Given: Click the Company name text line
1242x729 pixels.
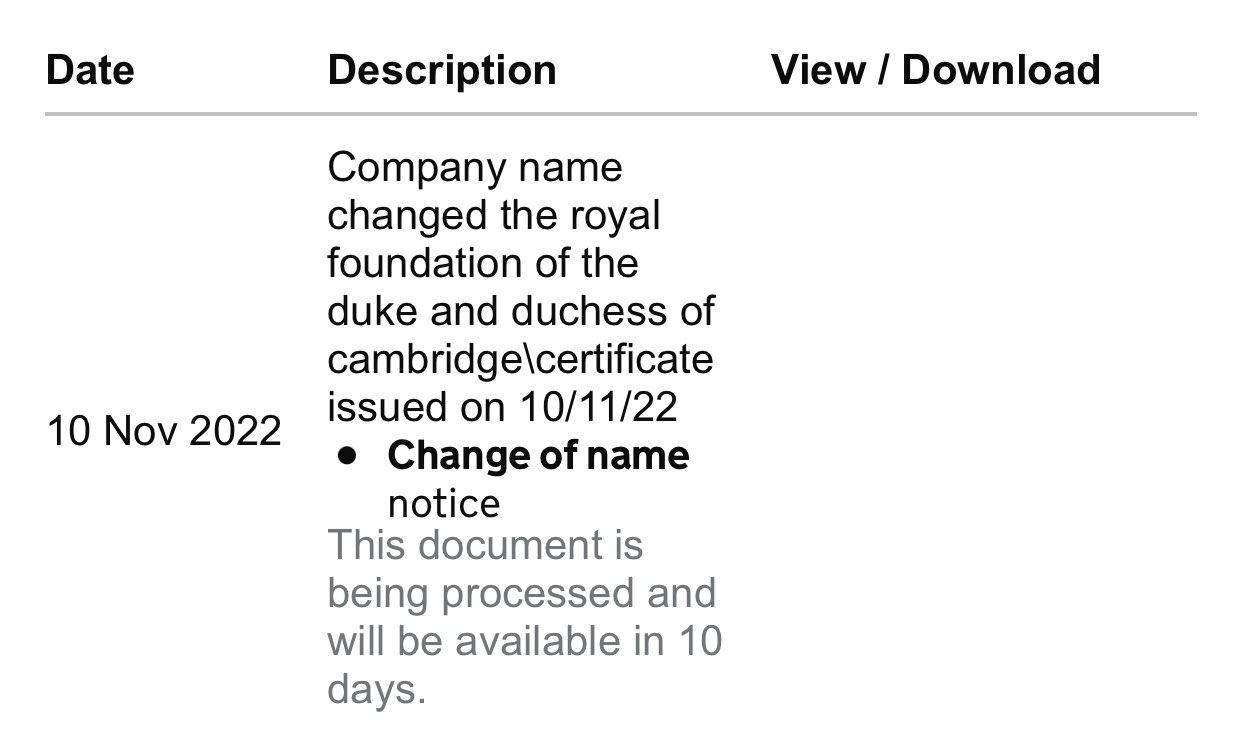Looking at the screenshot, I should (474, 168).
